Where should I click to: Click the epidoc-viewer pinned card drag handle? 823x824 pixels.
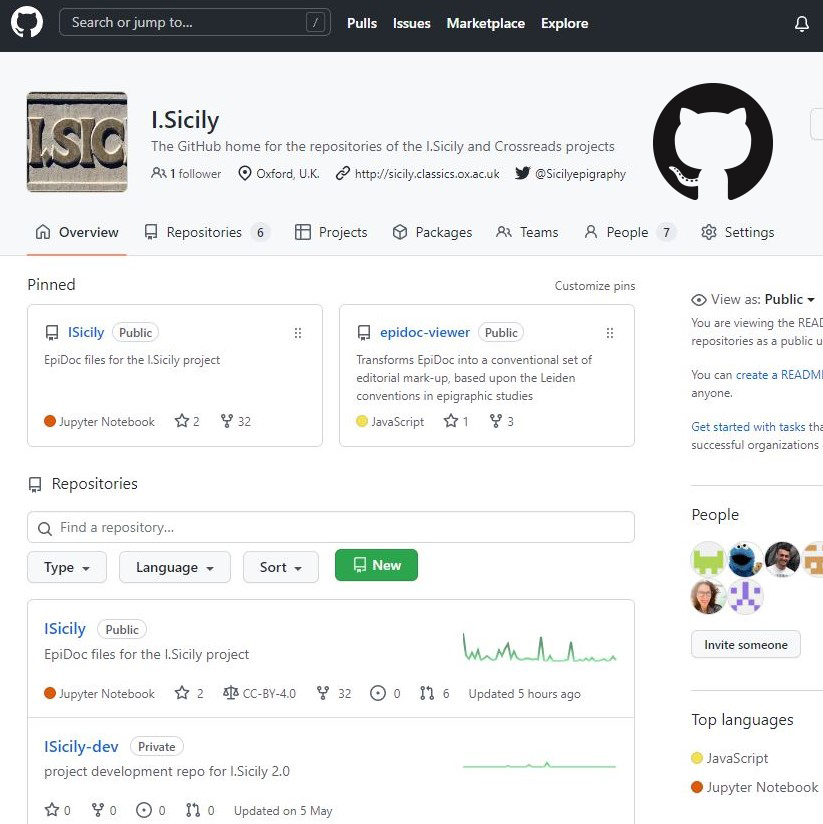pos(609,333)
